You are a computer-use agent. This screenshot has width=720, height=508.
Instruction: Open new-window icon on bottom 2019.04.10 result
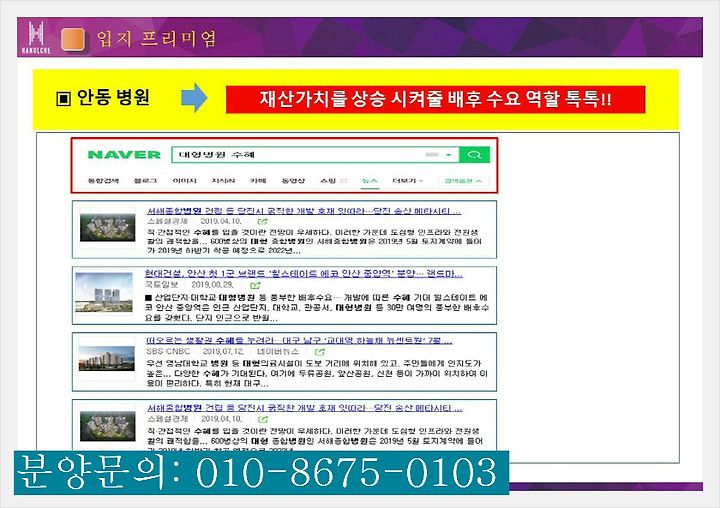click(x=263, y=419)
